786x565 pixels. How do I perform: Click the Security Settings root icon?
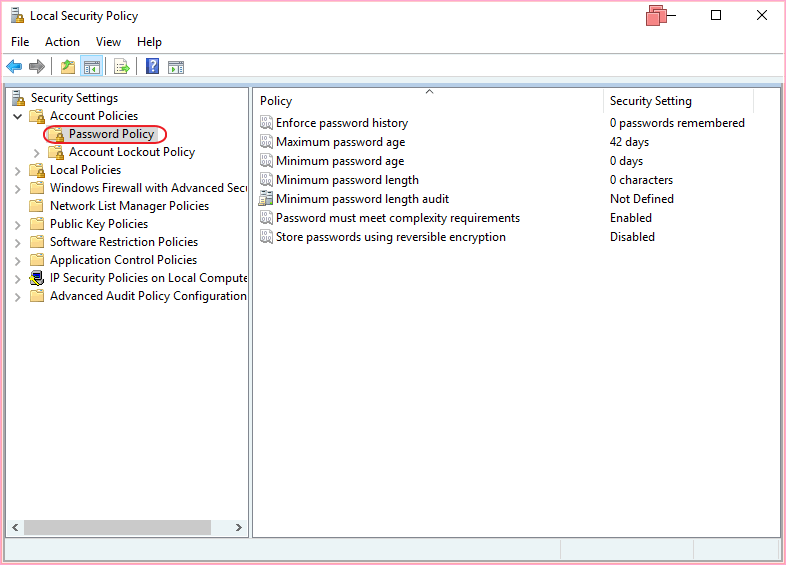19,98
